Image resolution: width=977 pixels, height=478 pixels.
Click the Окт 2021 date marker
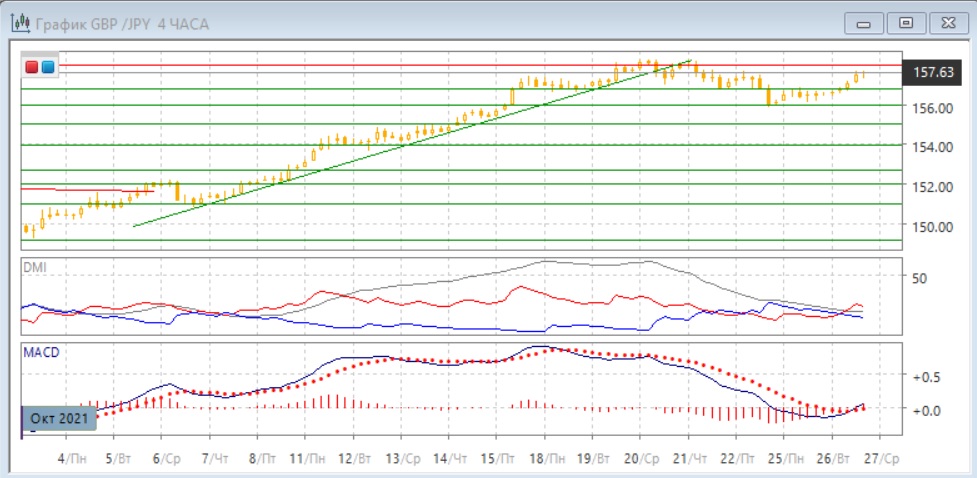[58, 418]
